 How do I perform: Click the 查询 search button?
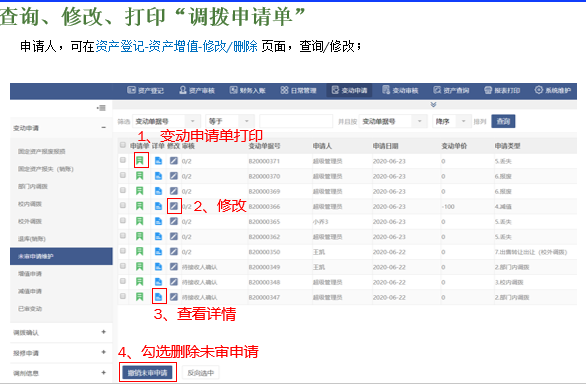(x=503, y=121)
